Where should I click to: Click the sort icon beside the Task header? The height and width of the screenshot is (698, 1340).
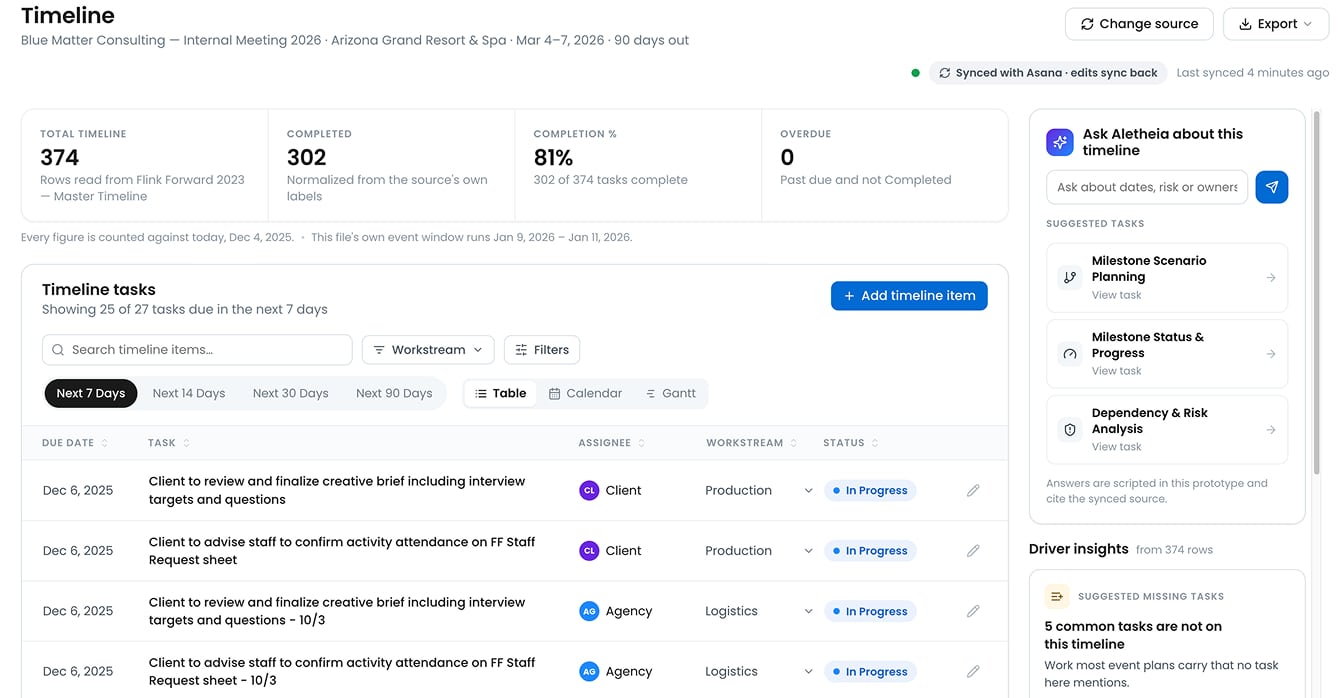coord(186,443)
